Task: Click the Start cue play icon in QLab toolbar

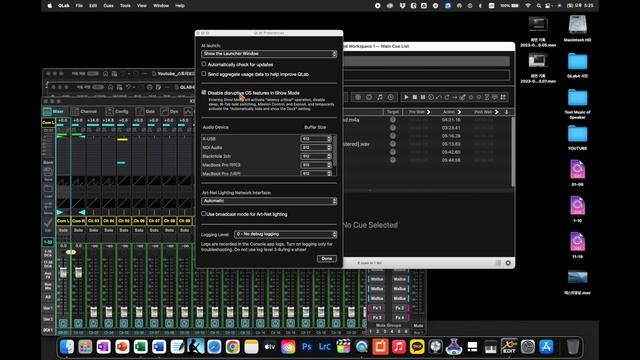Action: pos(406,97)
